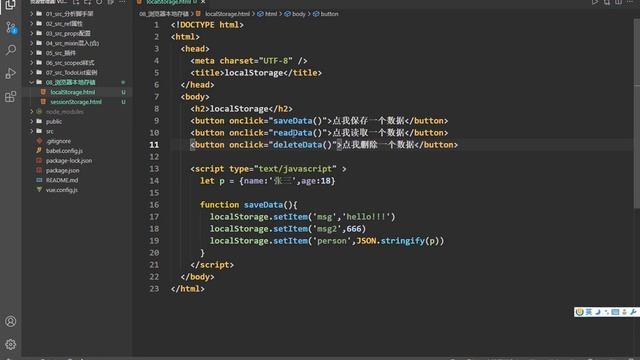640x360 pixels.
Task: Open package.json in the explorer
Action: coord(62,170)
